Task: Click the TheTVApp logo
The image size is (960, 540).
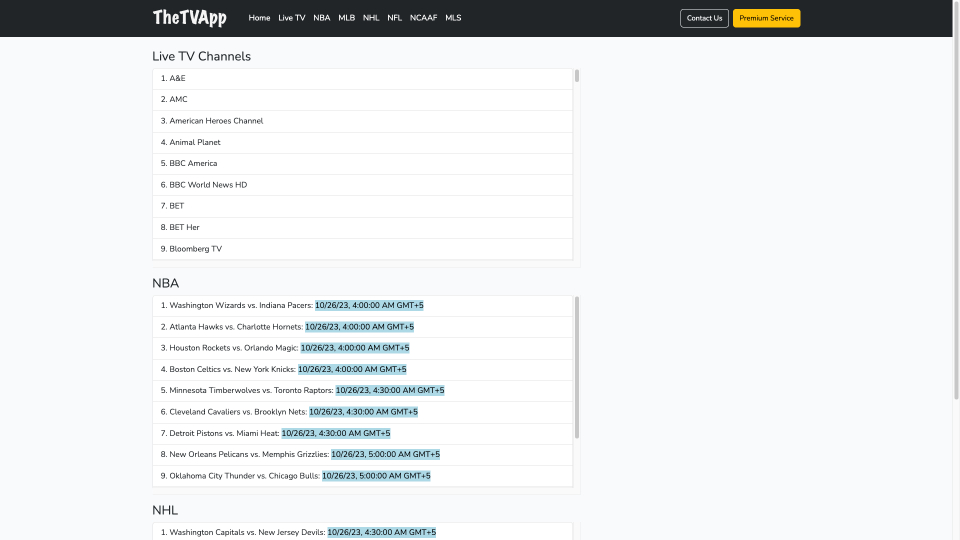Action: tap(189, 18)
